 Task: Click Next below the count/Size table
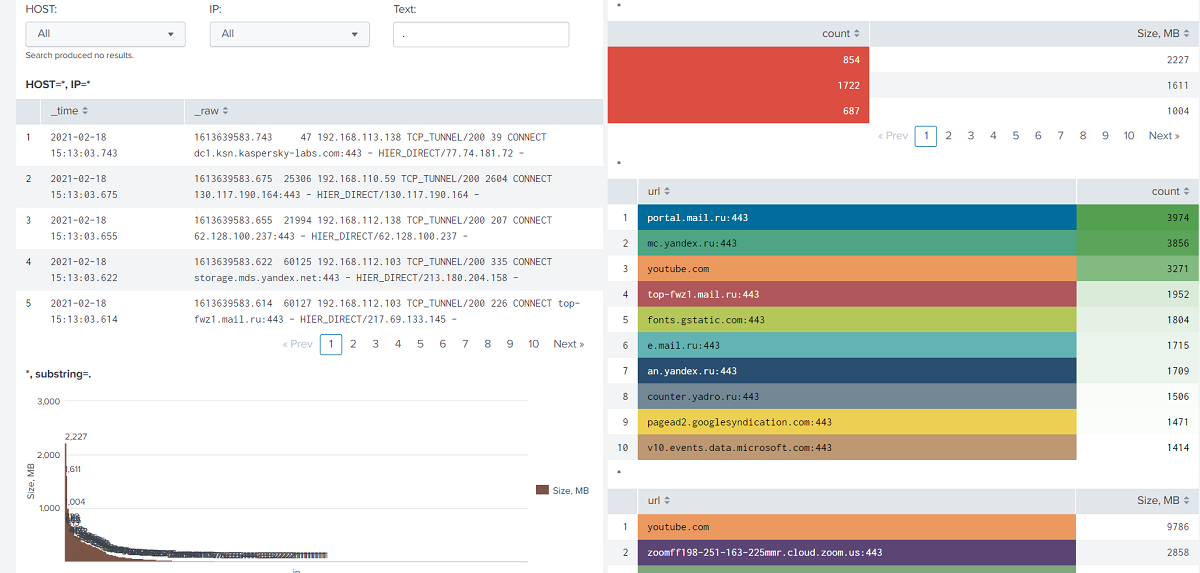(1164, 136)
